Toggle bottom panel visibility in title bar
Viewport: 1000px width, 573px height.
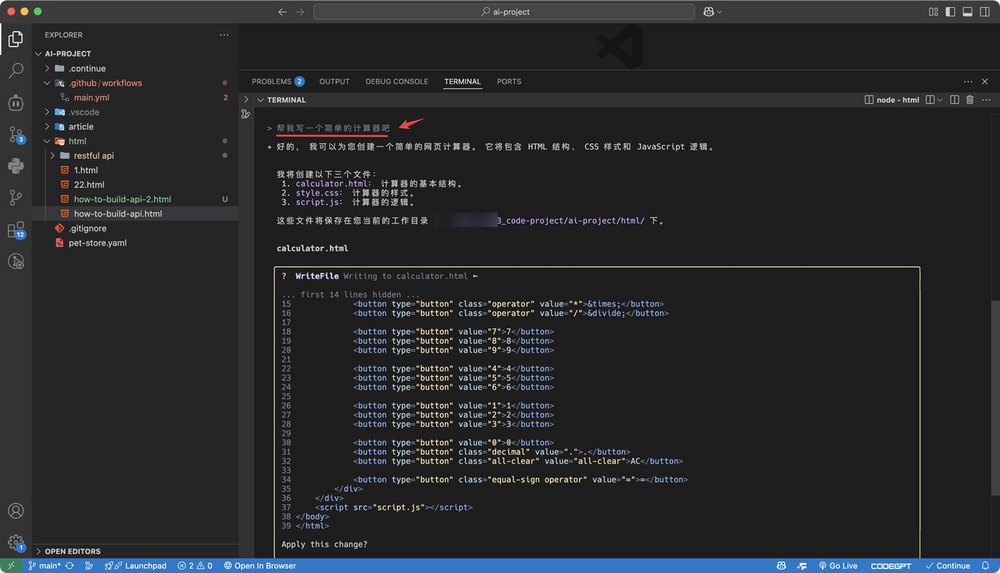[967, 11]
